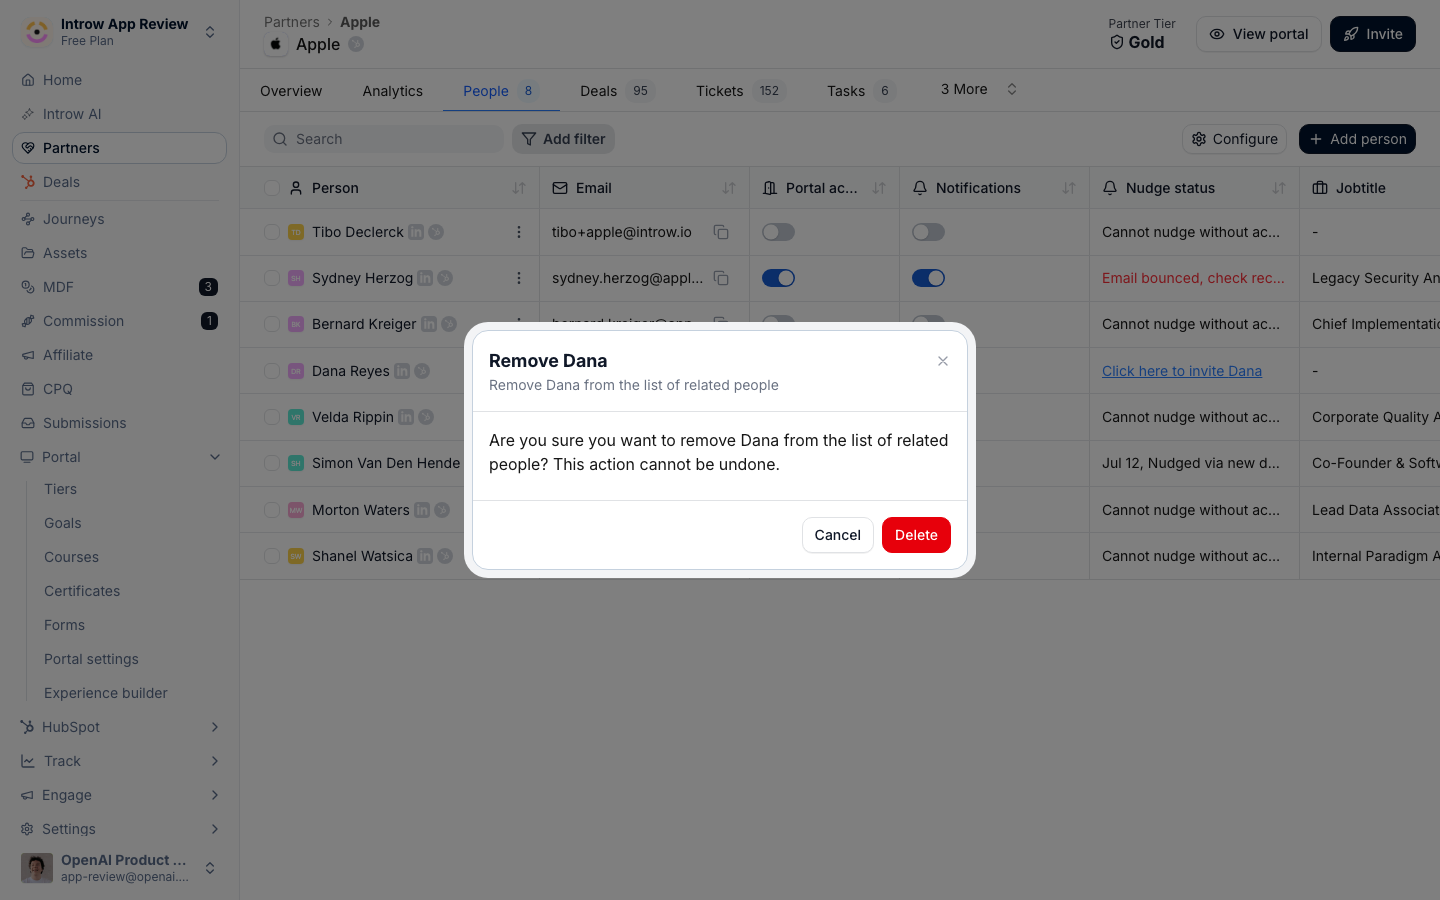The image size is (1440, 900).
Task: Confirm removal with Delete button
Action: [916, 535]
